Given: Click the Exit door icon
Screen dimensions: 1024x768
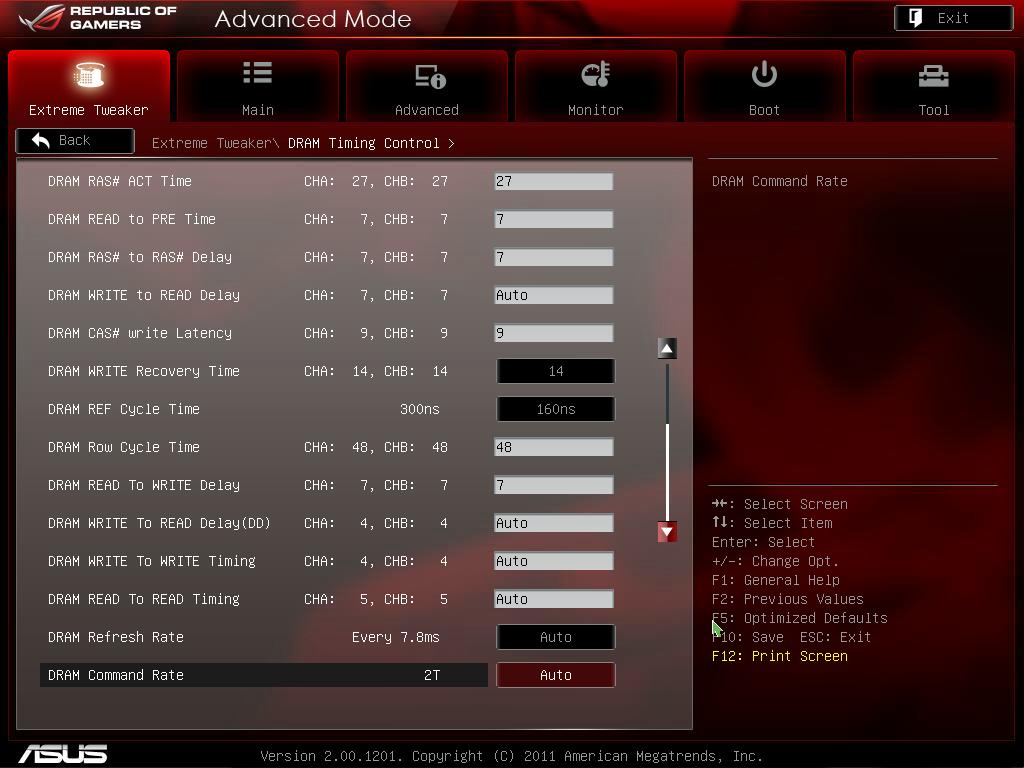Looking at the screenshot, I should point(916,18).
